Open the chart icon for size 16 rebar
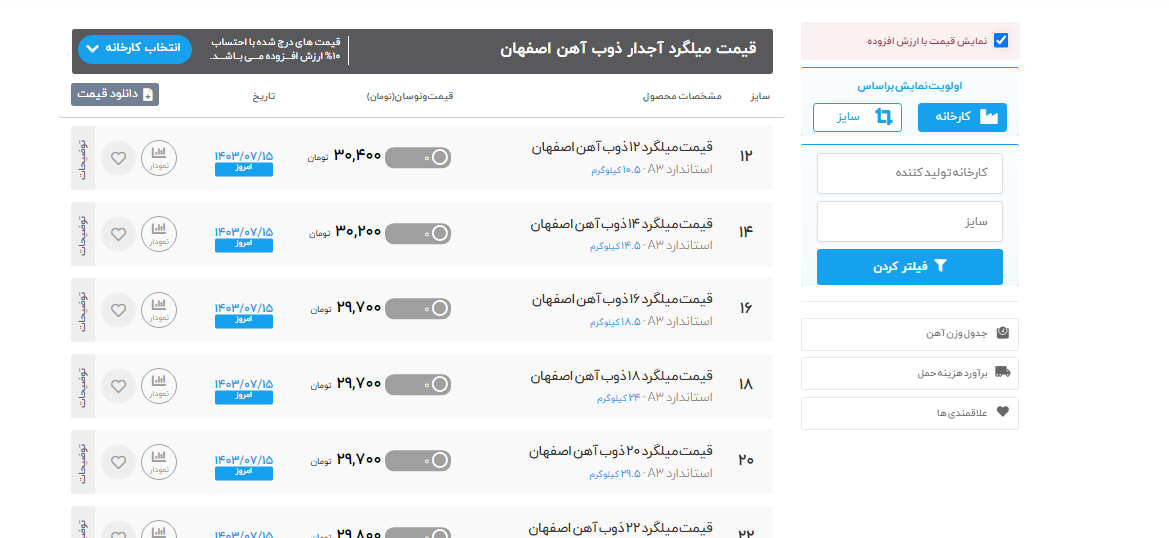The width and height of the screenshot is (1169, 538). (x=158, y=310)
